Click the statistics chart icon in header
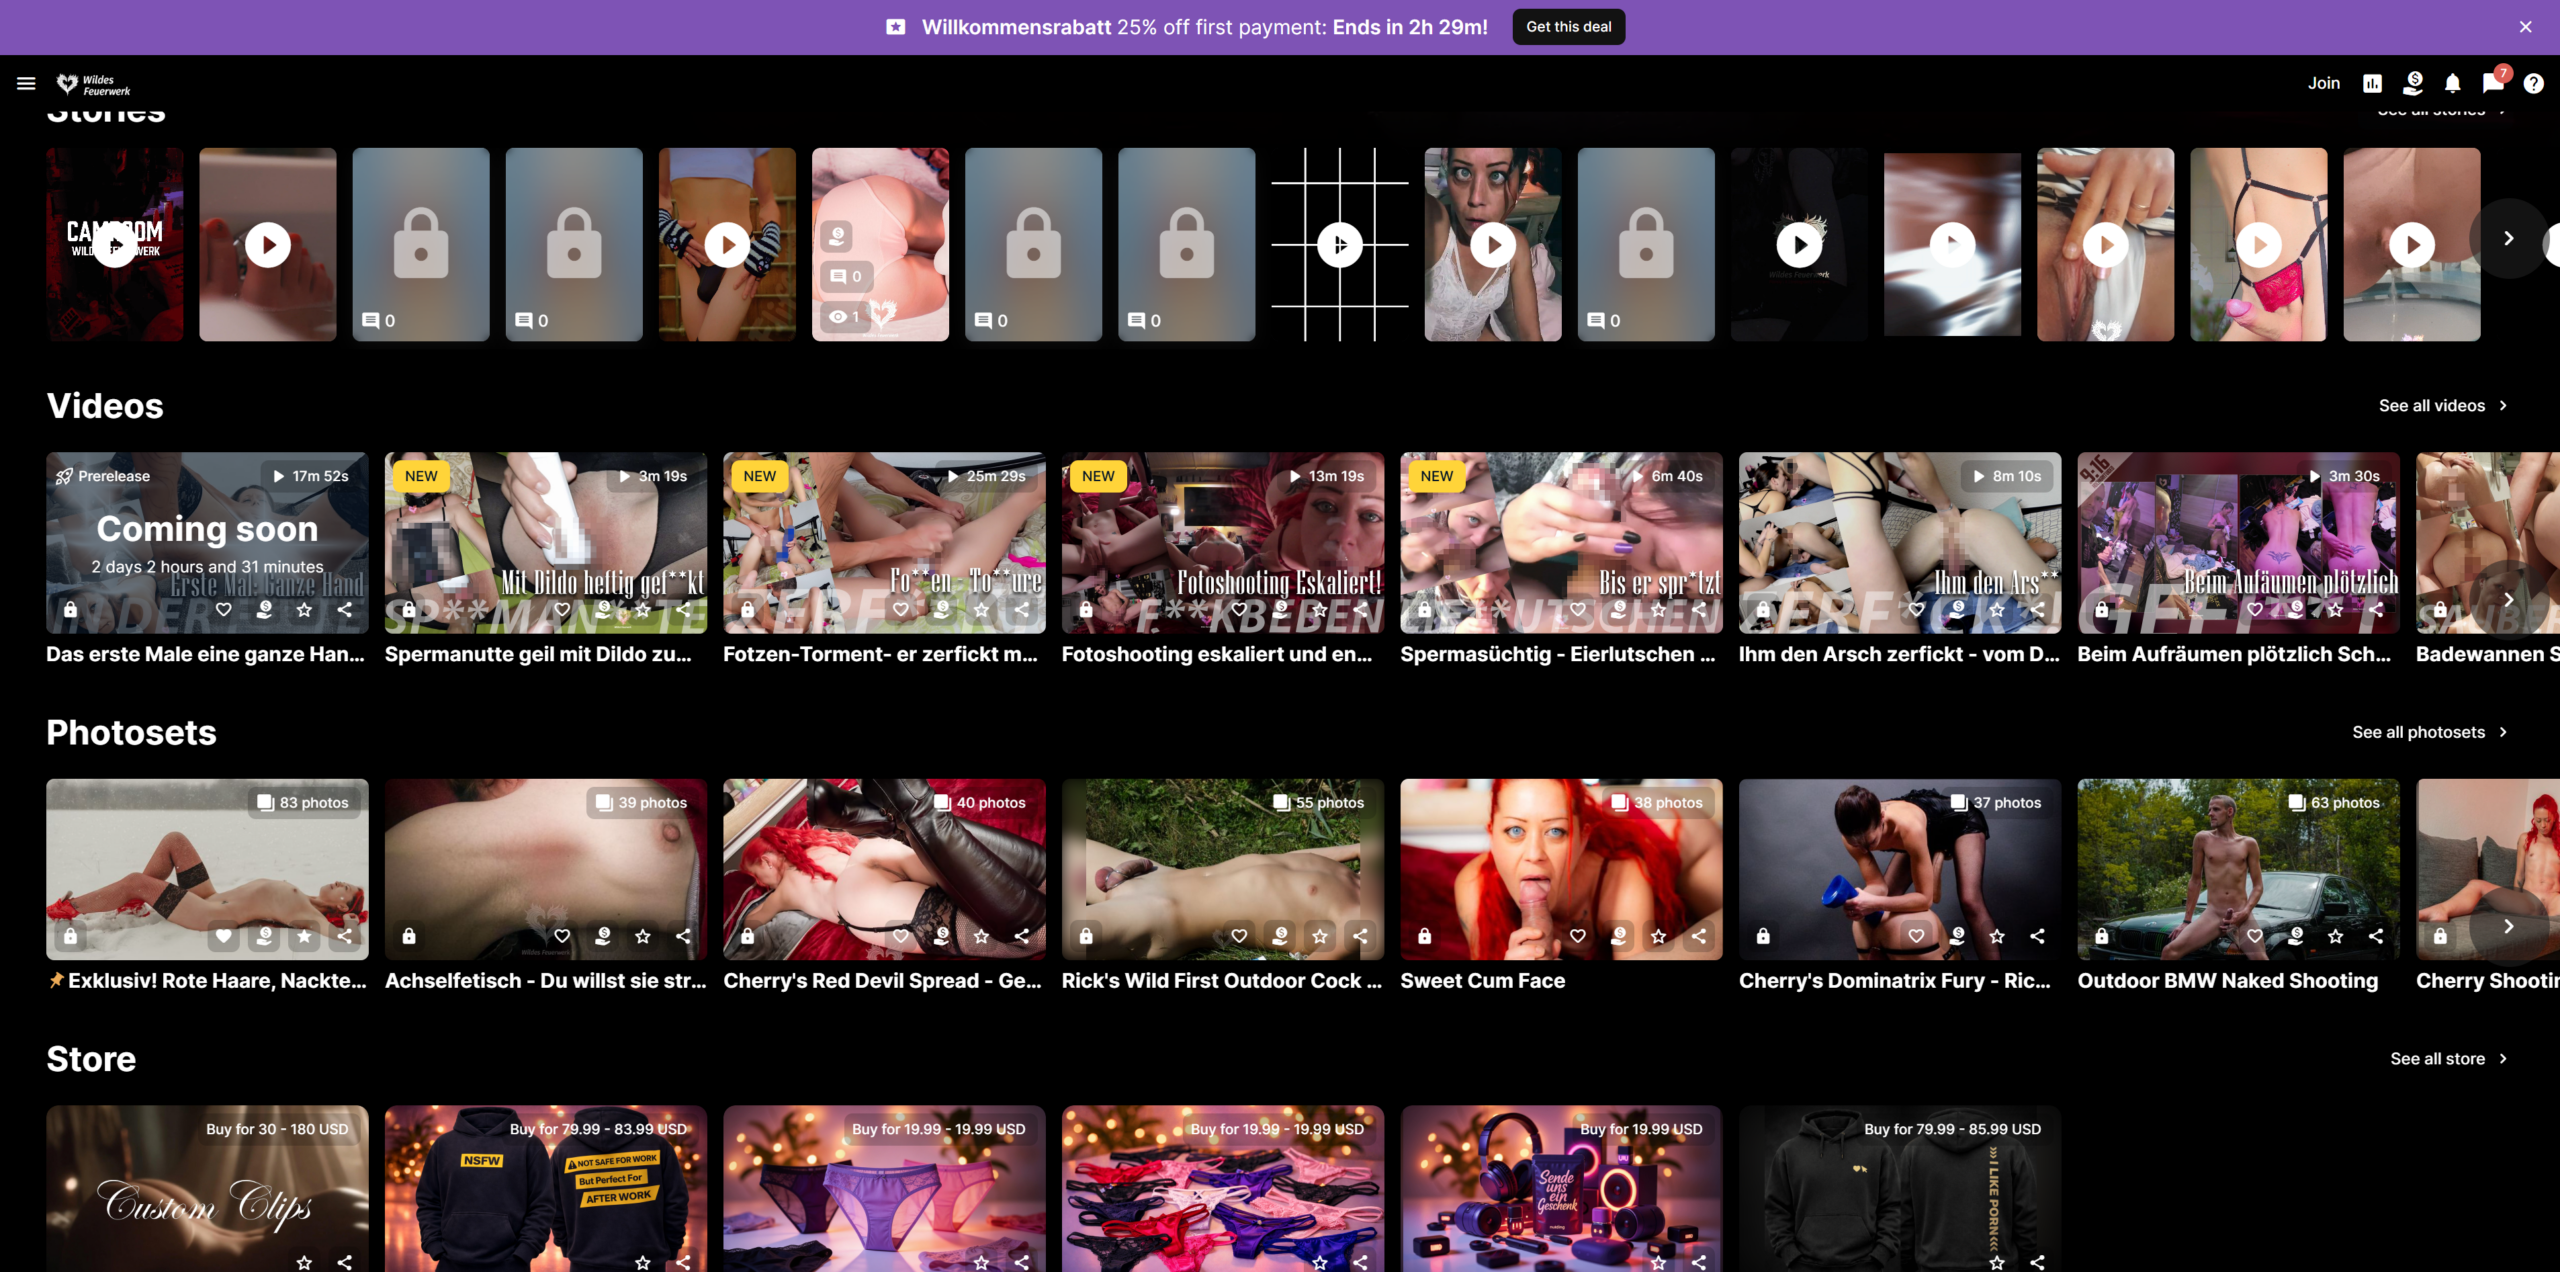Image resolution: width=2560 pixels, height=1272 pixels. tap(2372, 83)
